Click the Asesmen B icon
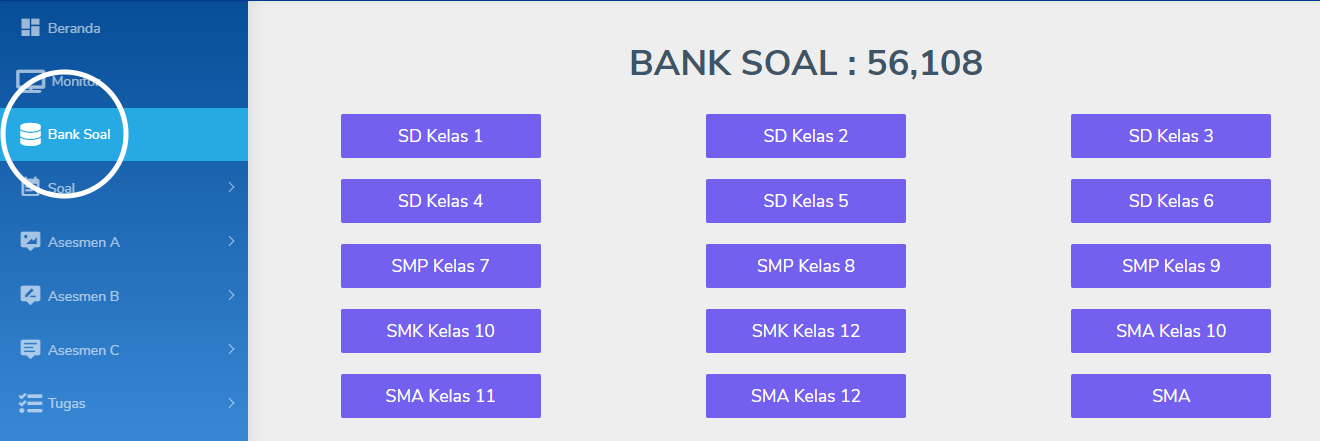 [x=30, y=295]
